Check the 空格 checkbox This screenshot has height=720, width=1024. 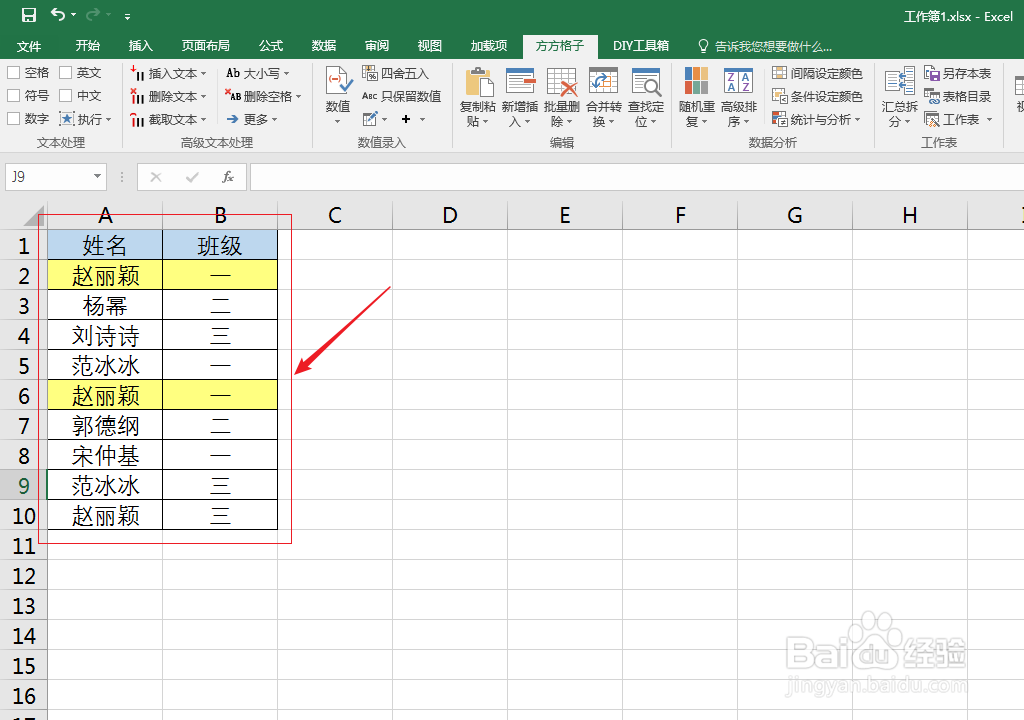coord(13,73)
